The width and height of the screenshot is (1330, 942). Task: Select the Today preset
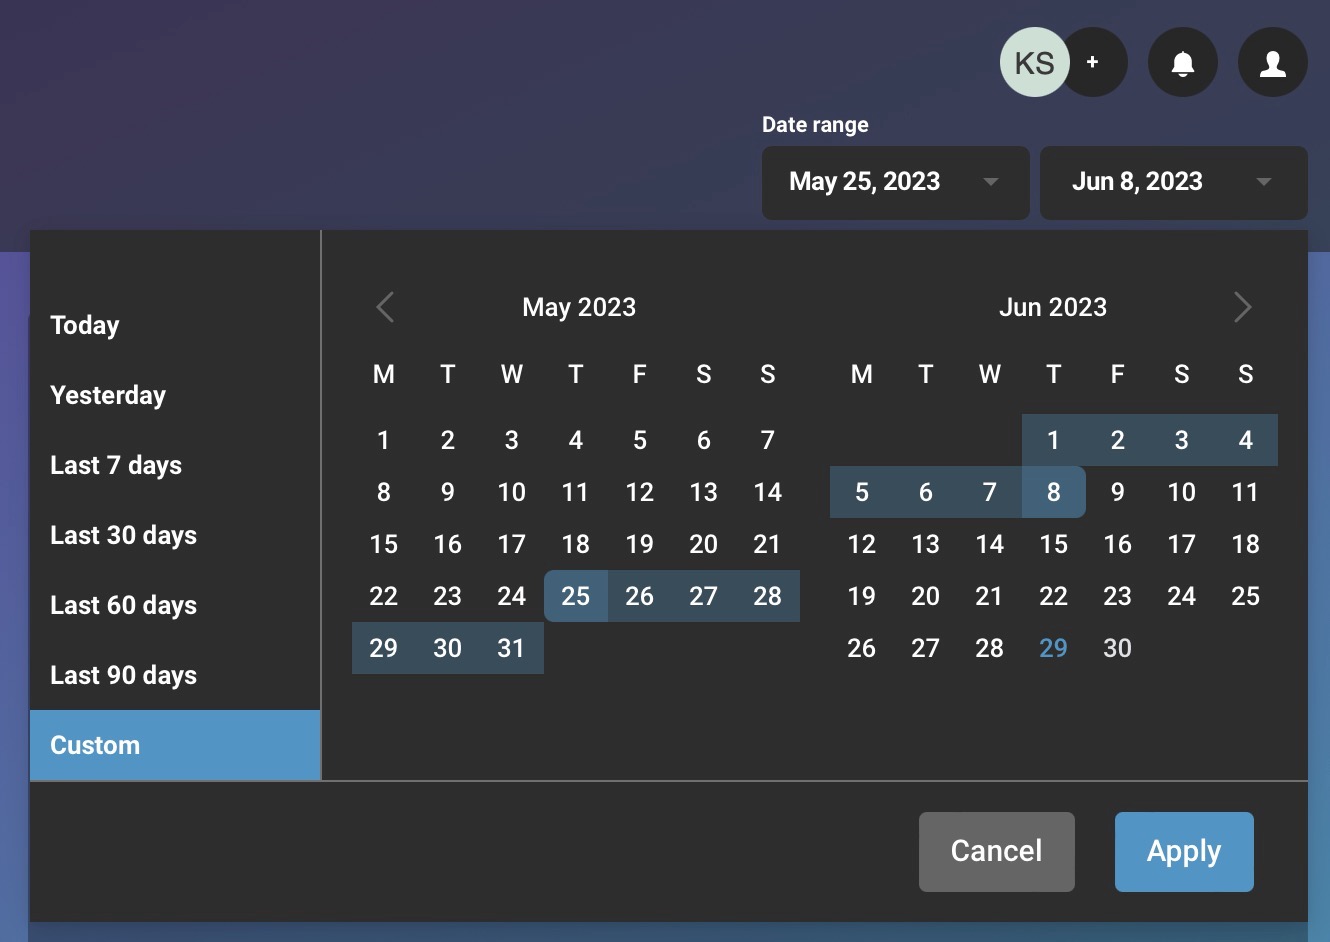[85, 325]
